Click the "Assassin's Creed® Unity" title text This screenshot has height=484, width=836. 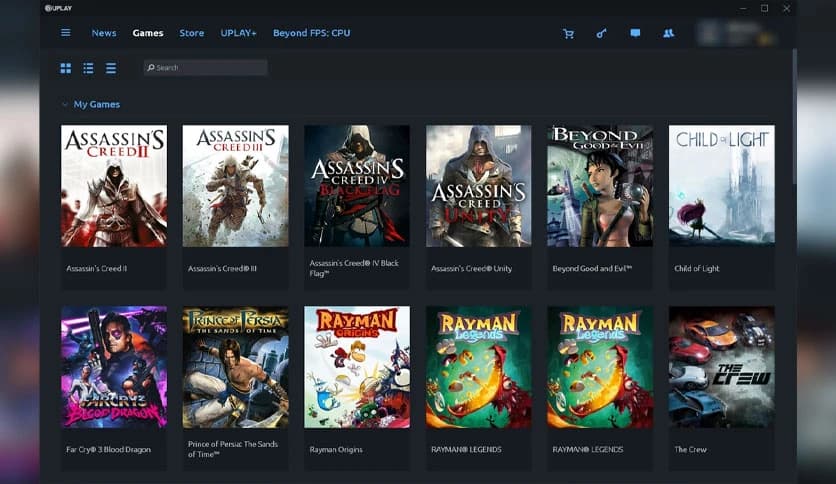click(471, 269)
